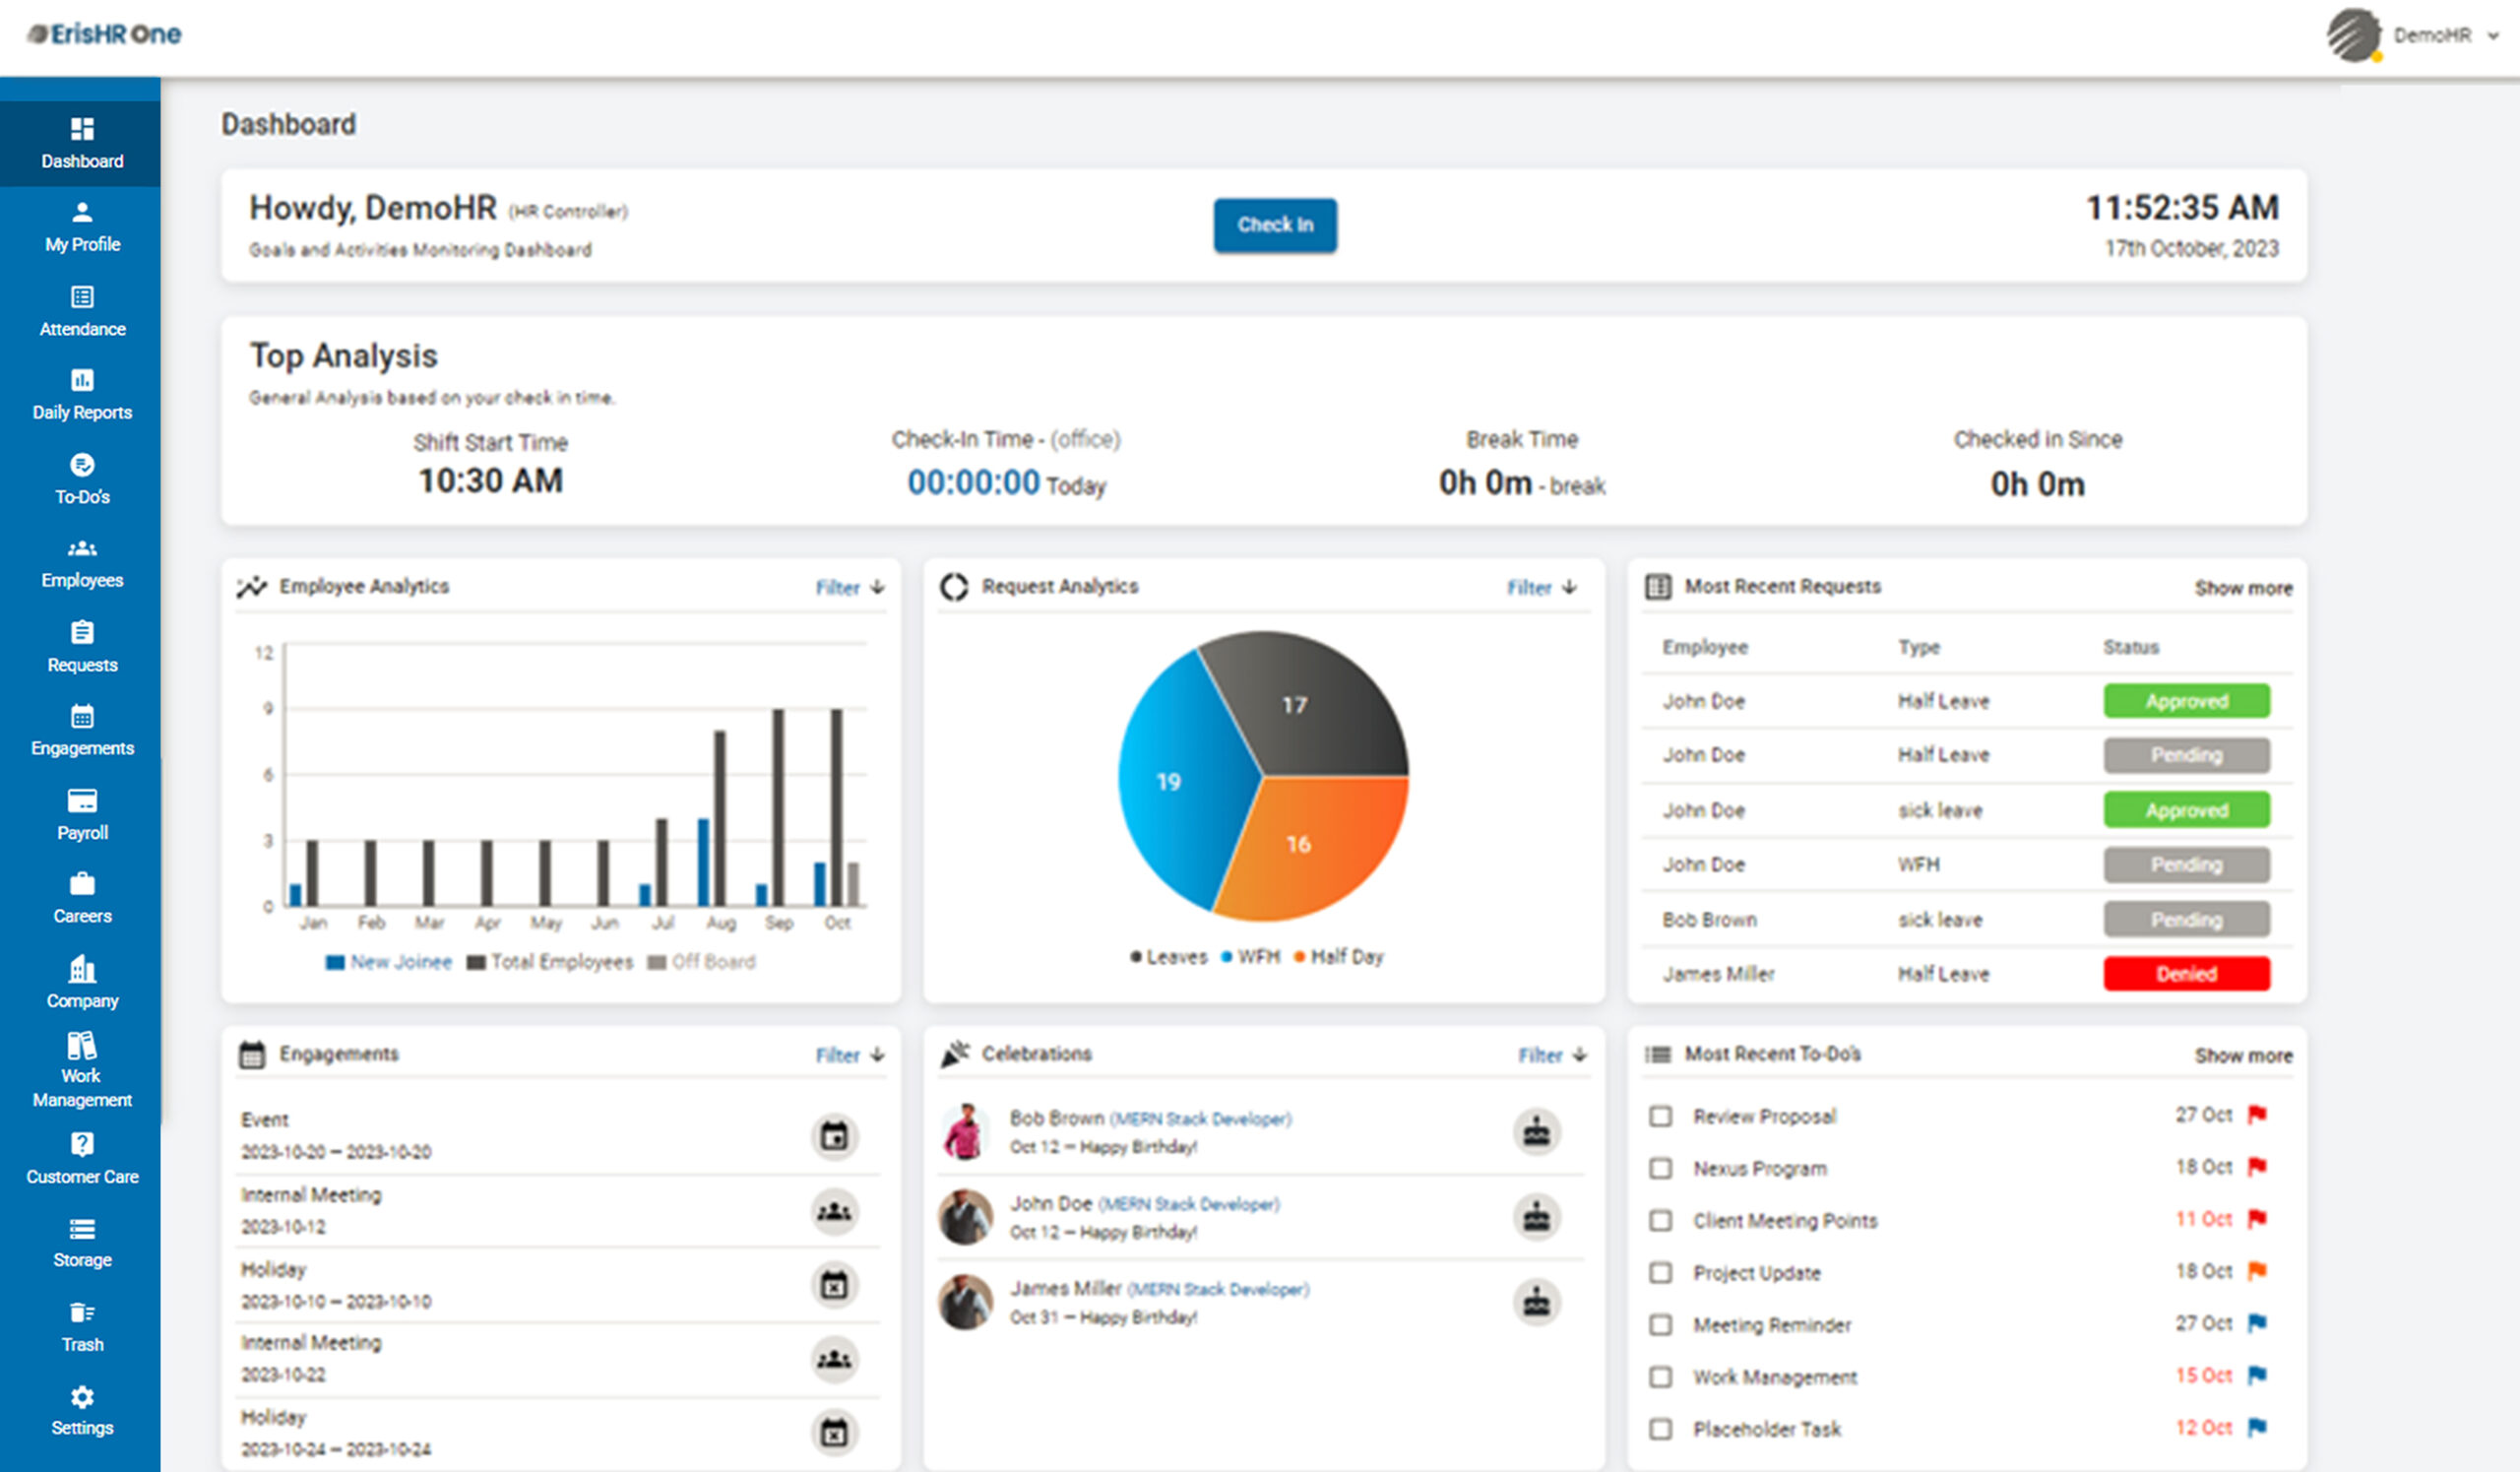Open Daily Reports from the sidebar

click(x=82, y=394)
